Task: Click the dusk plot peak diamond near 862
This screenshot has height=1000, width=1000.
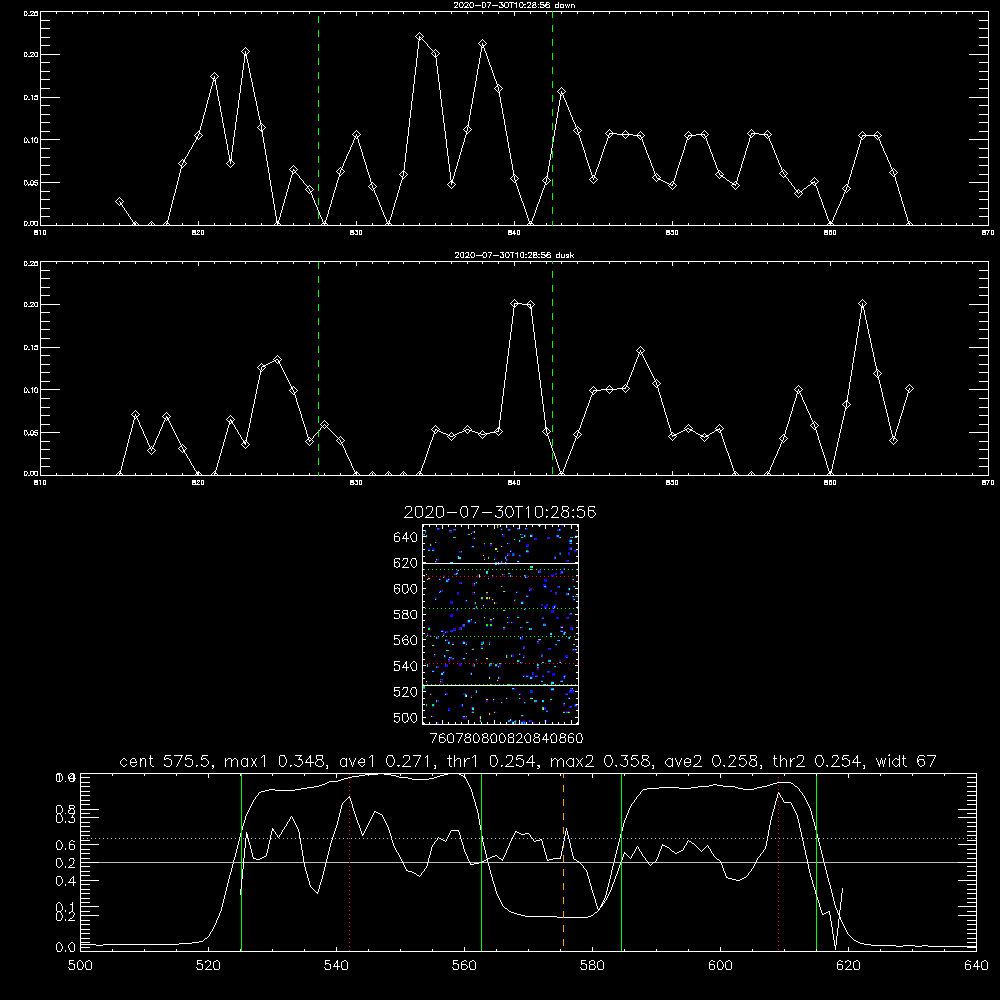Action: click(862, 304)
